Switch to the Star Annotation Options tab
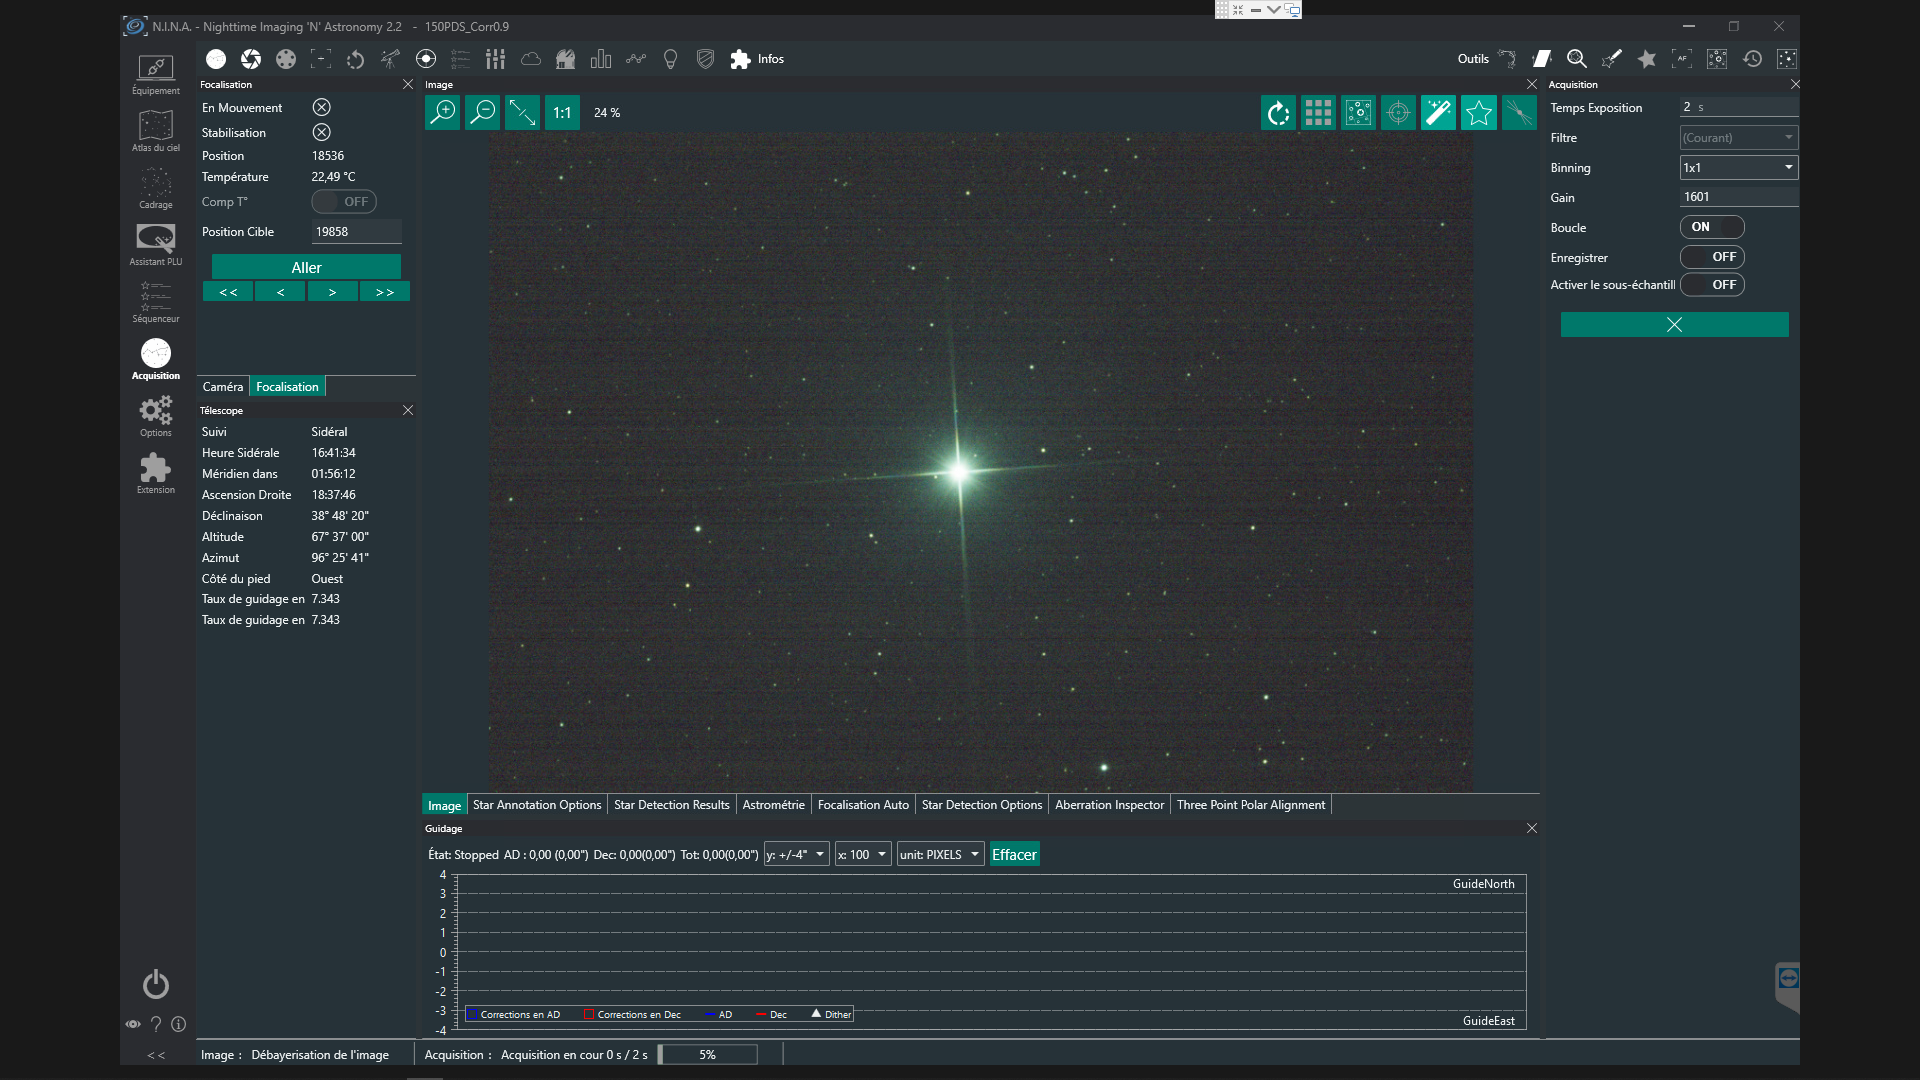Viewport: 1920px width, 1080px height. (537, 805)
